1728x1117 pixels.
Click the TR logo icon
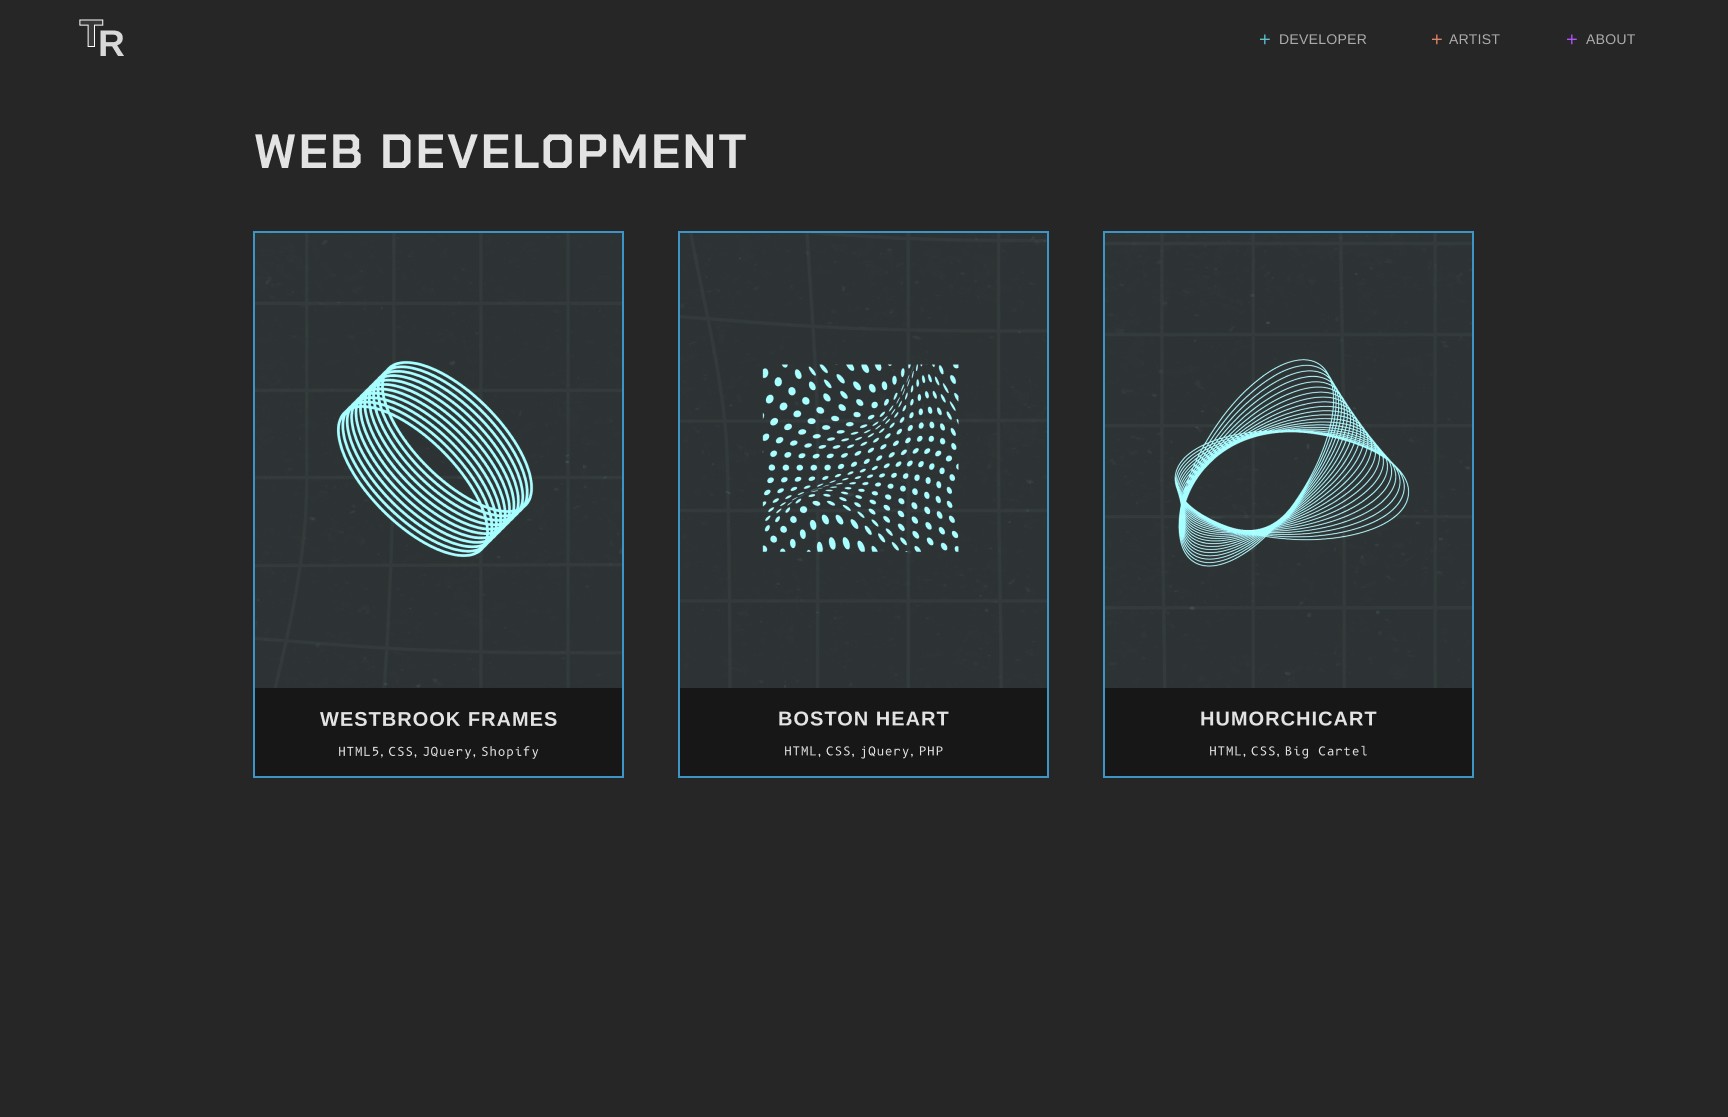[x=102, y=38]
